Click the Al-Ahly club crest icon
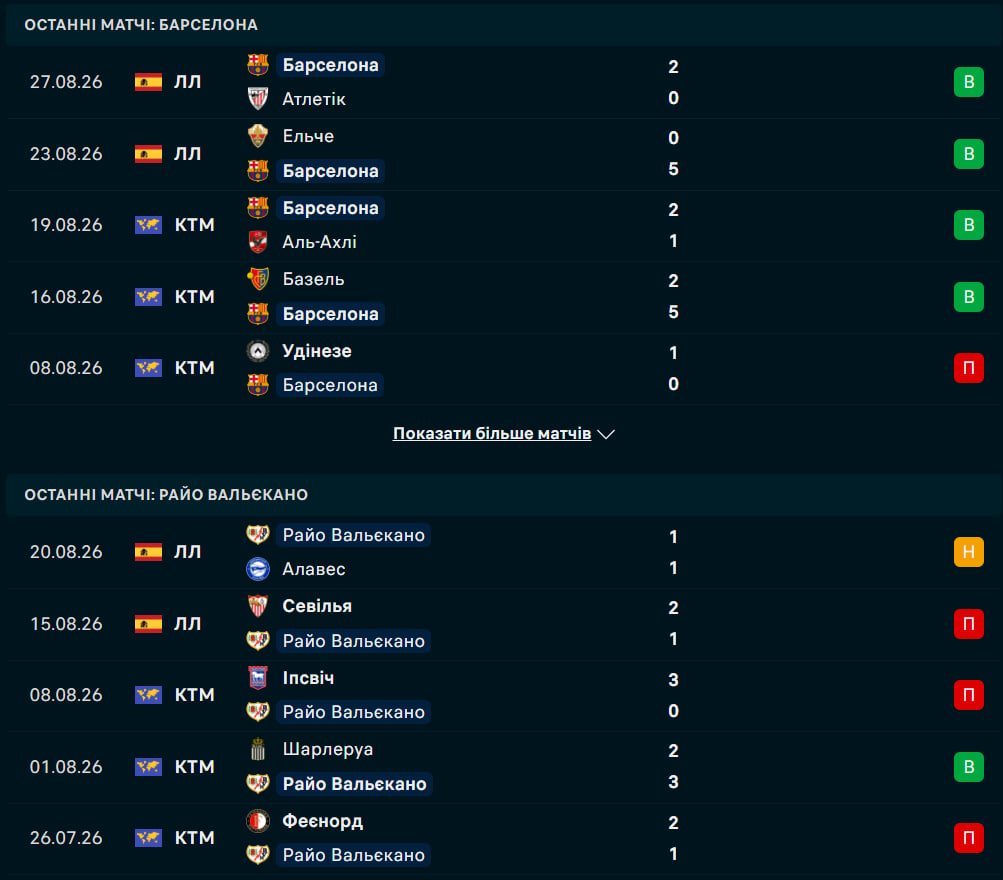1003x880 pixels. point(258,242)
